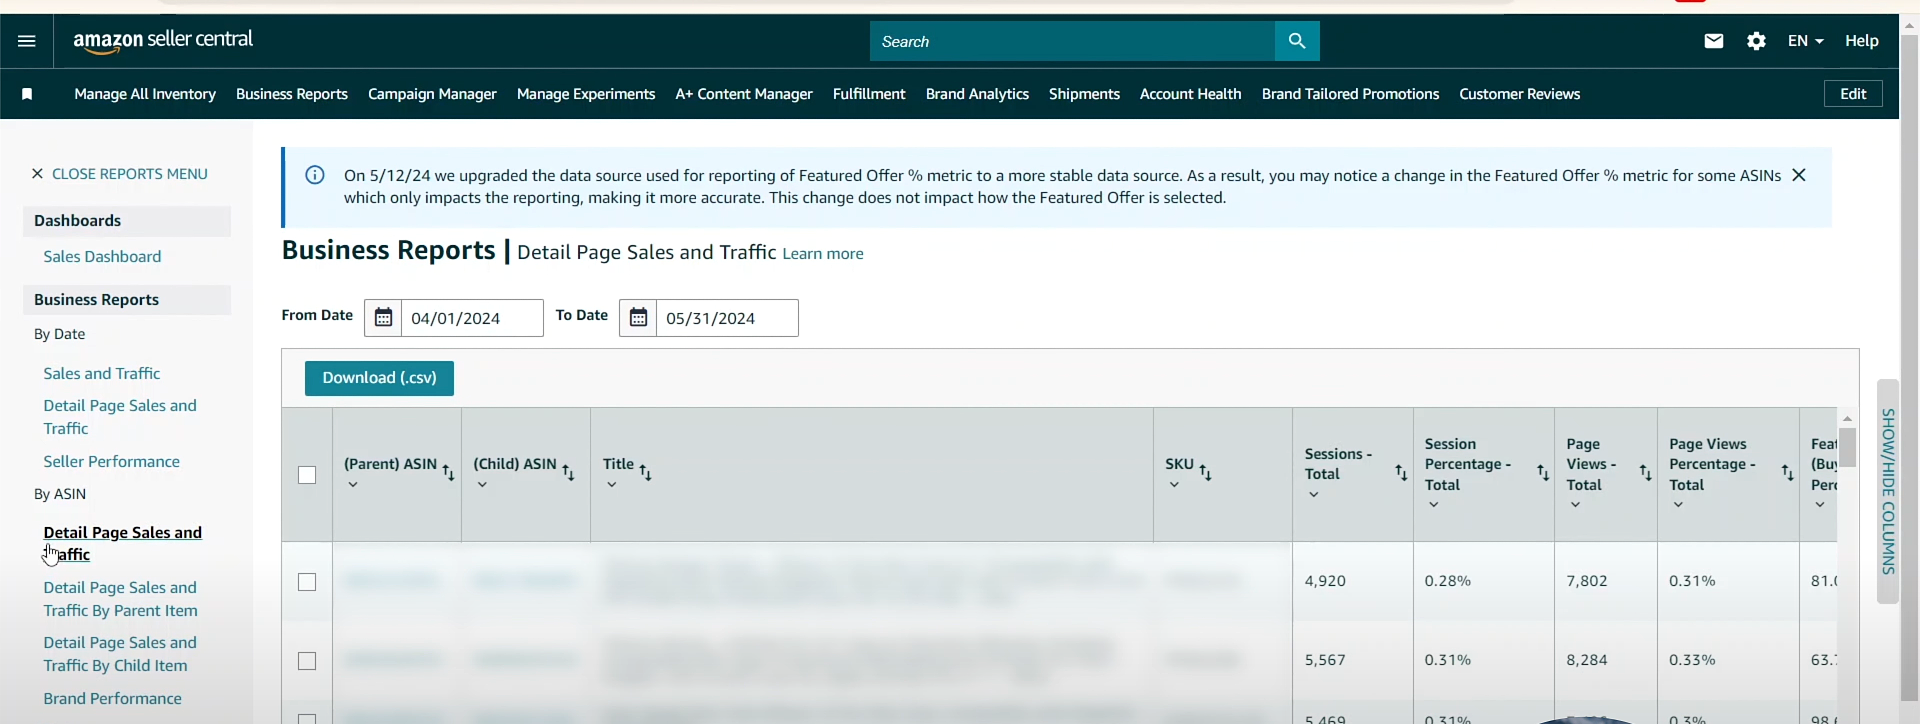Open Detail Page Sales and Traffic By Parent Item

click(x=120, y=599)
